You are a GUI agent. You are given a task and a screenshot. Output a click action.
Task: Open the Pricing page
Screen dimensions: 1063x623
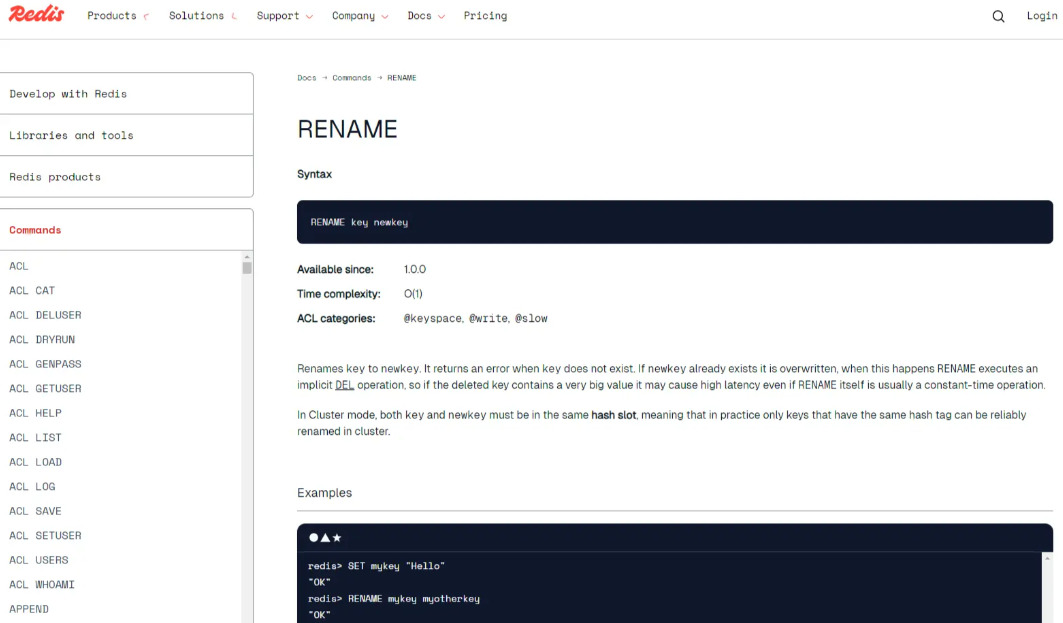[x=485, y=16]
